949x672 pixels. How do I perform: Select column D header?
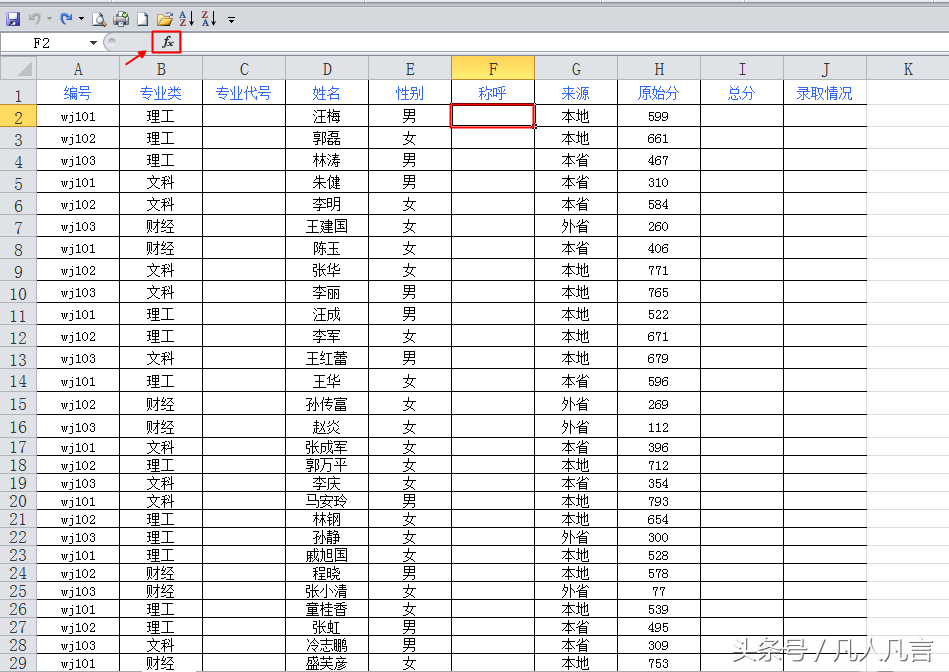tap(327, 68)
